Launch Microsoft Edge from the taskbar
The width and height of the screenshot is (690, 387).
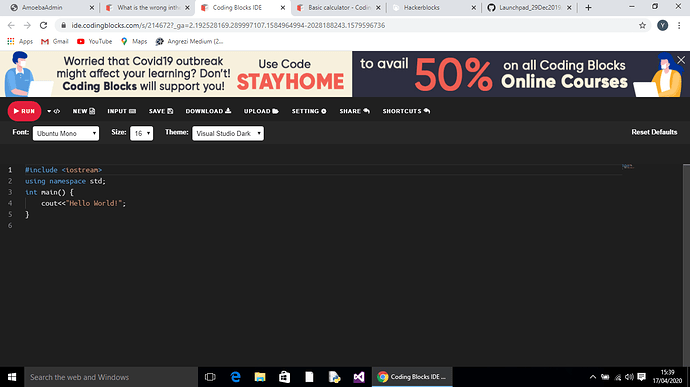(235, 377)
